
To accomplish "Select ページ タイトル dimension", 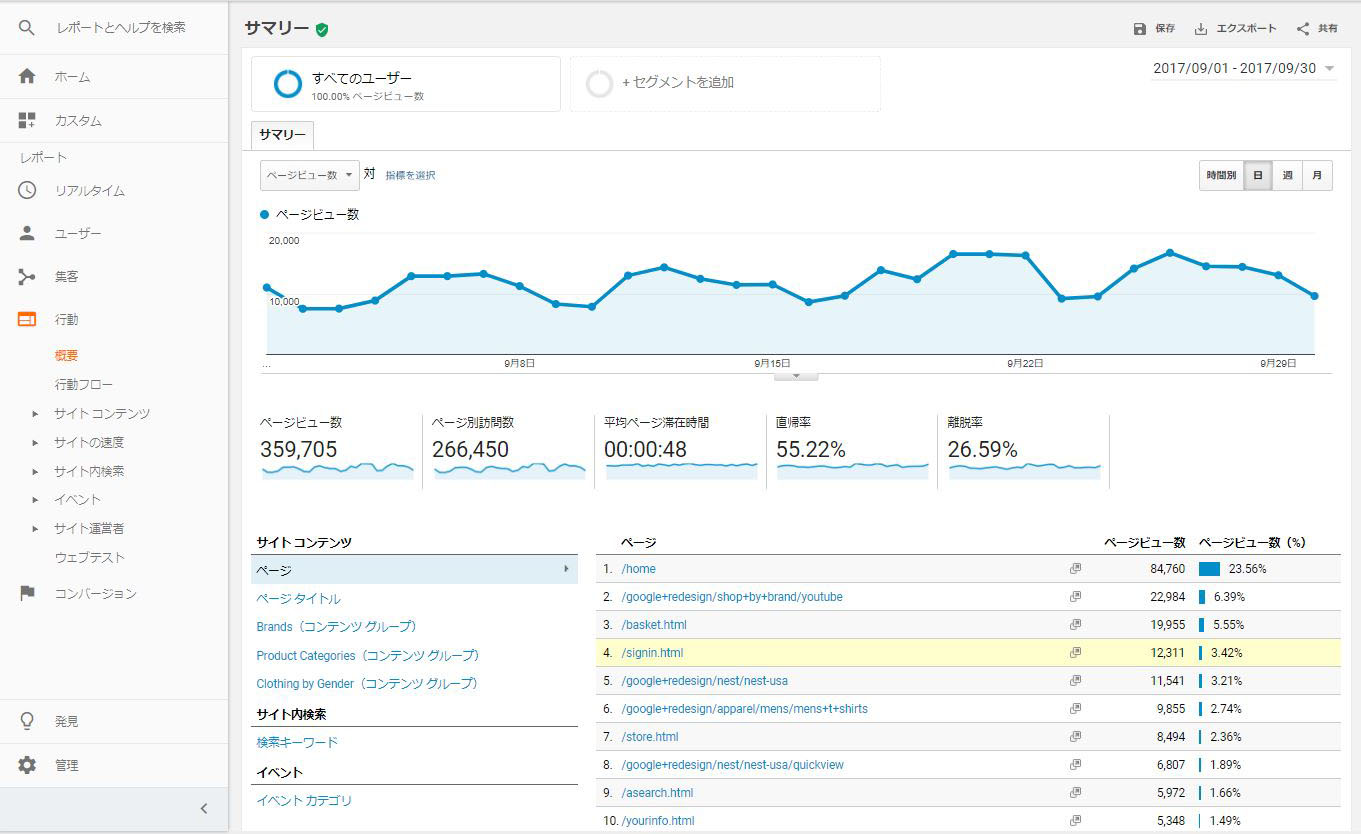I will [x=298, y=598].
